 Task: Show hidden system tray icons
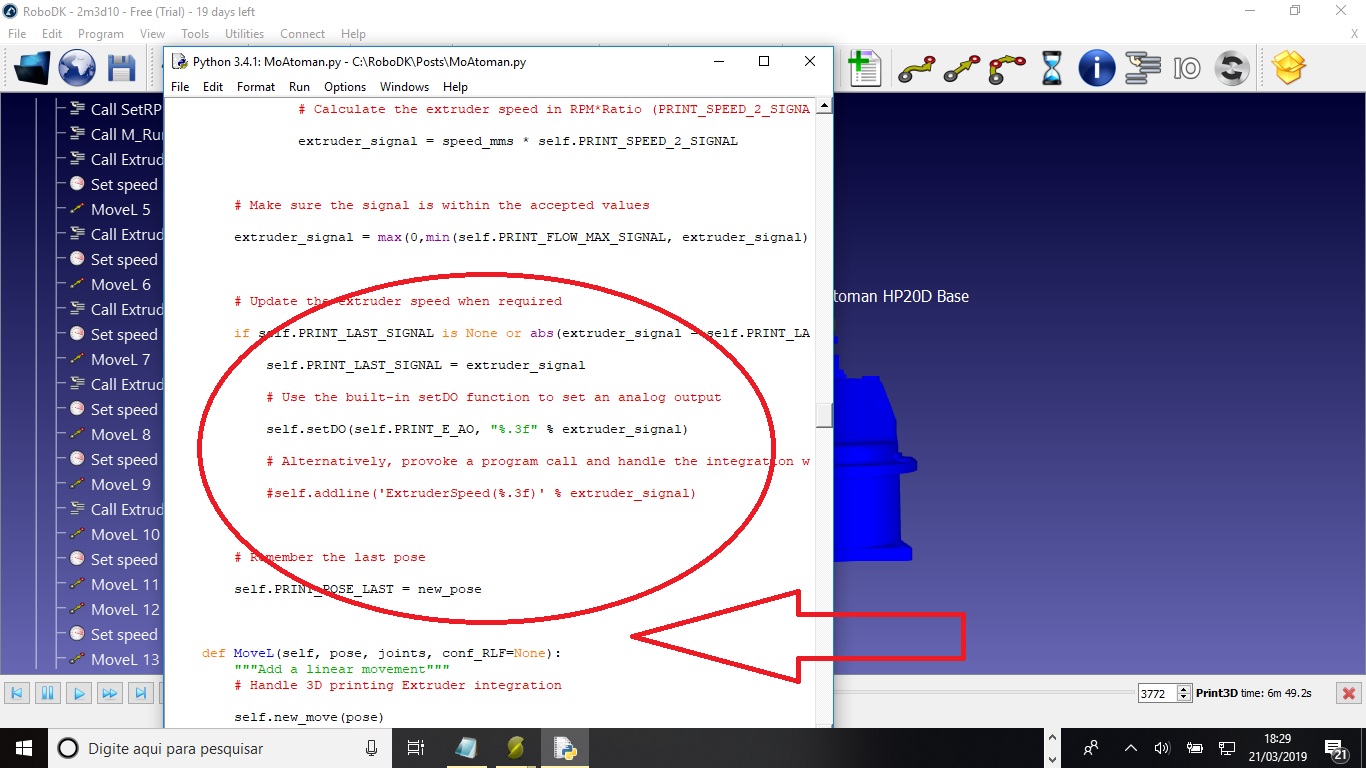[1131, 748]
